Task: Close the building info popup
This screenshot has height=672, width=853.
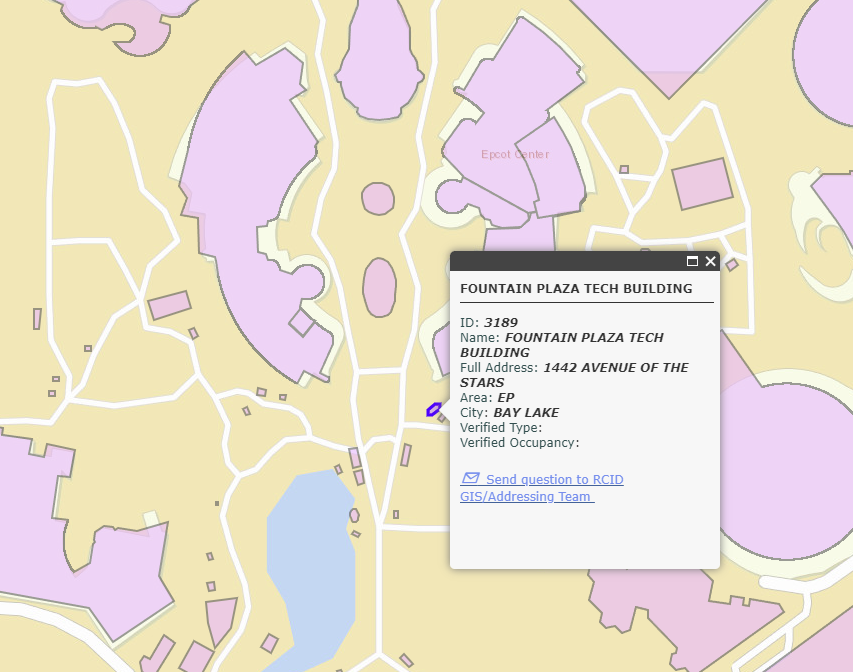Action: click(x=711, y=261)
